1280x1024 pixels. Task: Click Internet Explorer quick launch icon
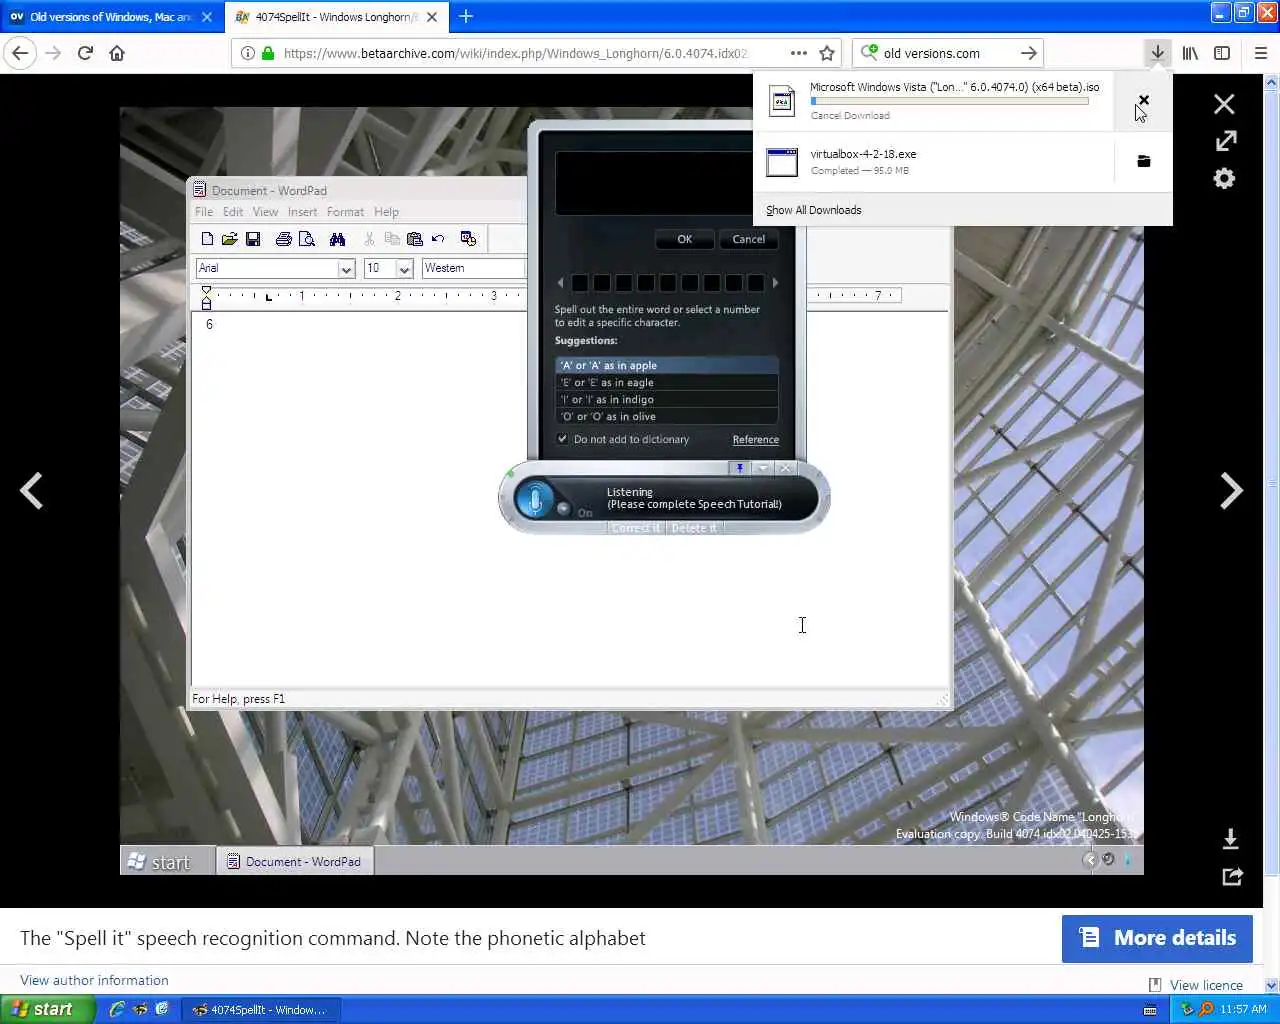coord(117,1009)
